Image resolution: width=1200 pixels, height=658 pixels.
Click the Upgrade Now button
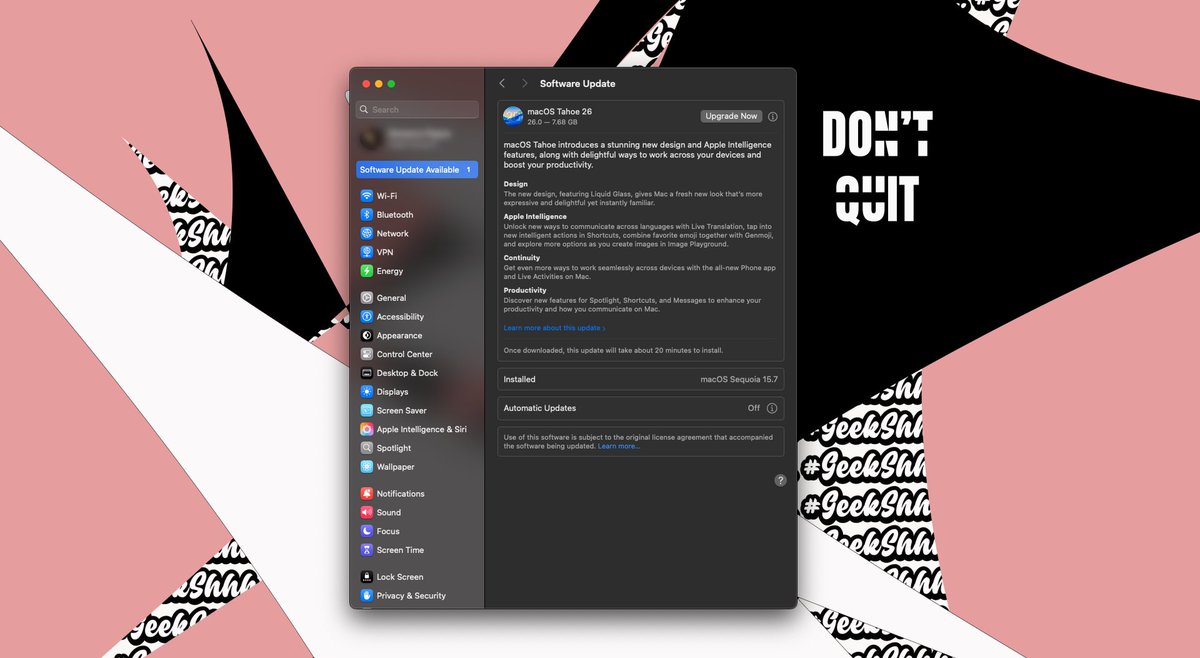[x=732, y=116]
